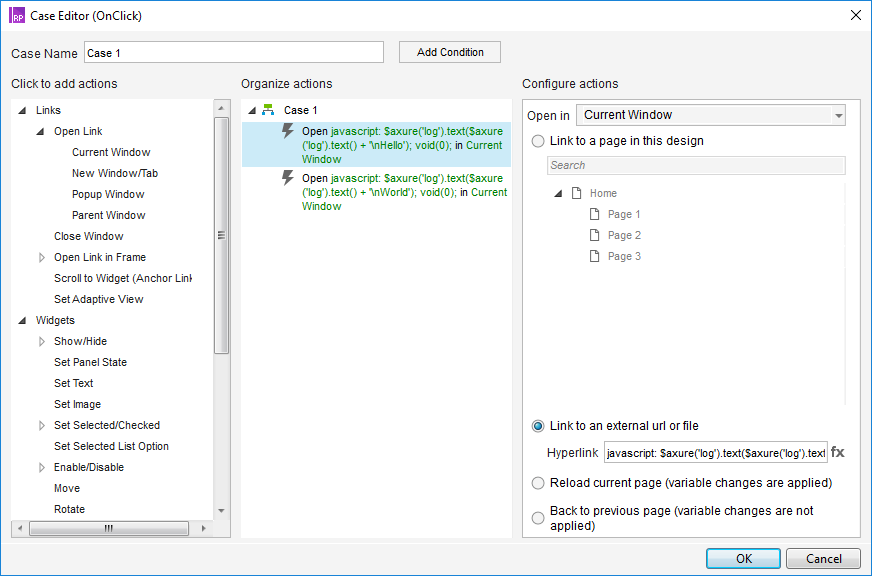This screenshot has width=872, height=576.
Task: Choose Back to previous page option
Action: (x=539, y=518)
